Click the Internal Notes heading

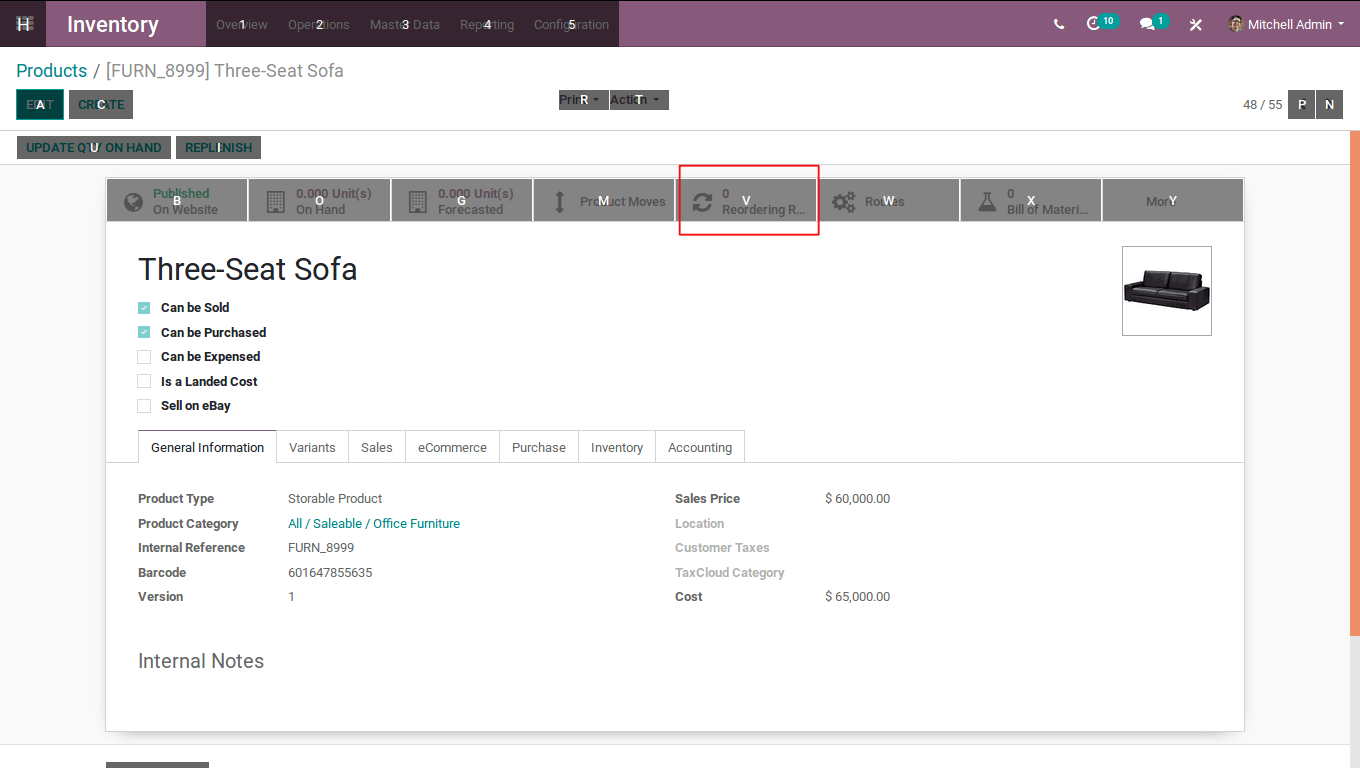coord(201,661)
